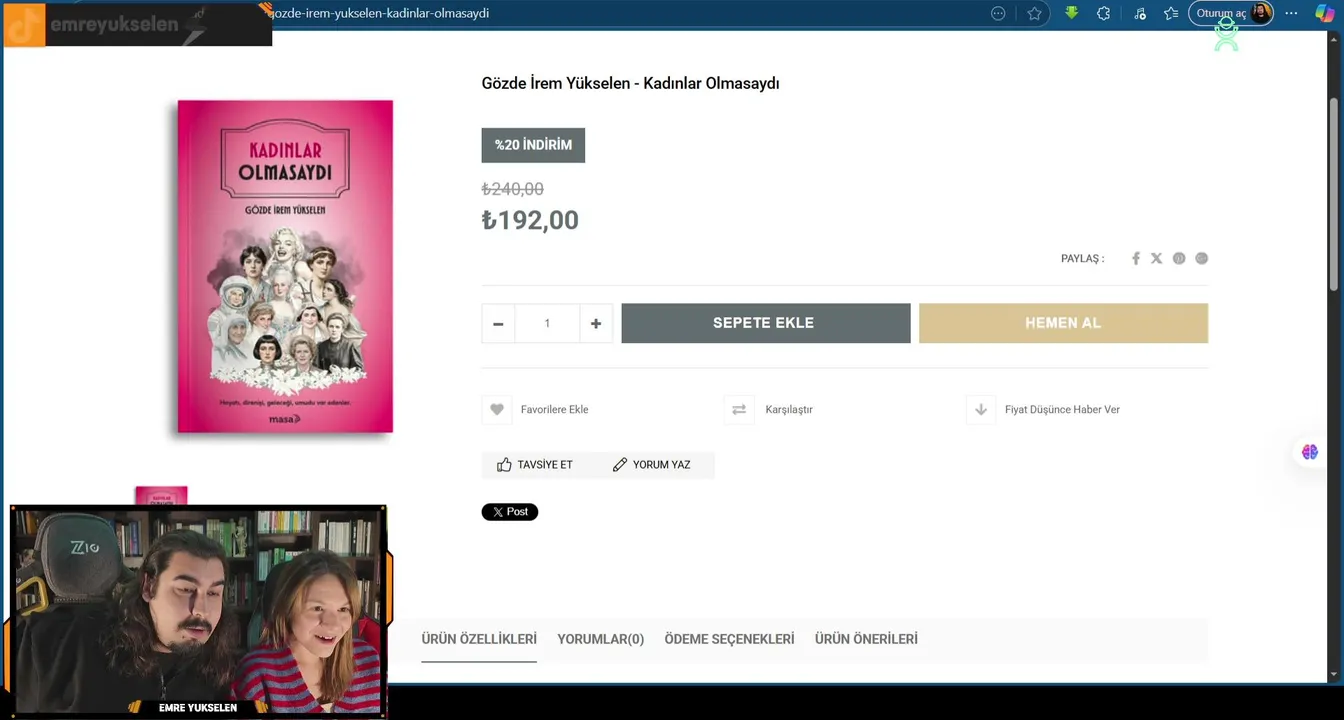Click the struck-through ₺240,00 price
This screenshot has height=720, width=1344.
point(513,189)
